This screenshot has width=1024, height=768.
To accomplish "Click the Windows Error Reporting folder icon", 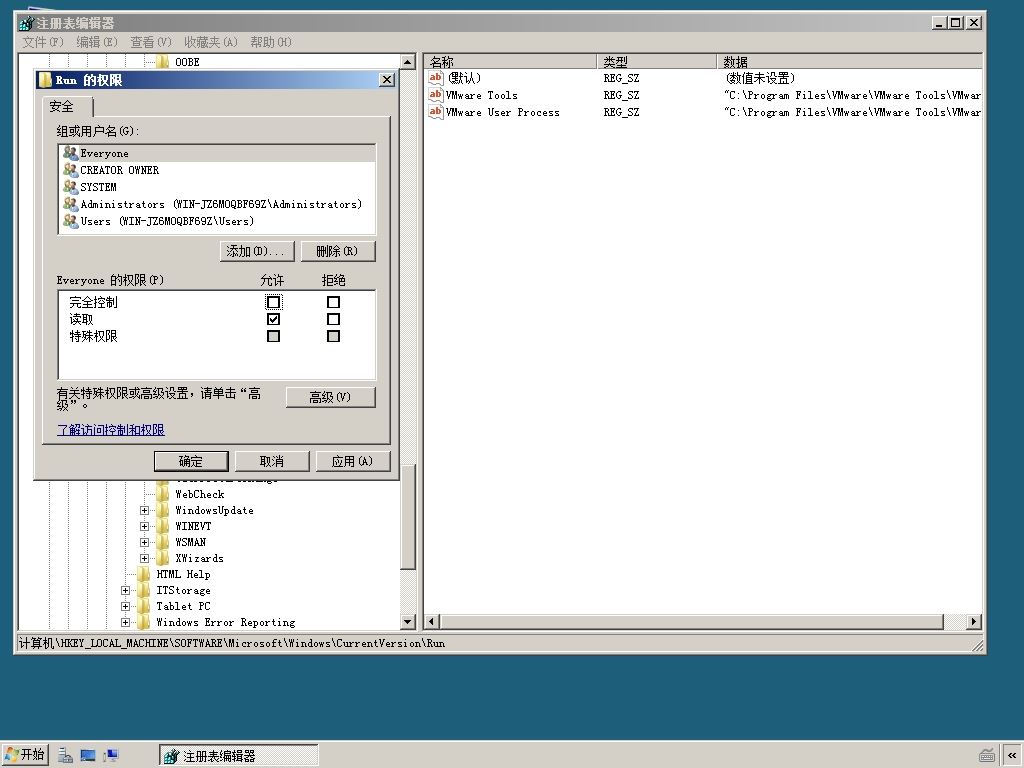I will point(144,622).
